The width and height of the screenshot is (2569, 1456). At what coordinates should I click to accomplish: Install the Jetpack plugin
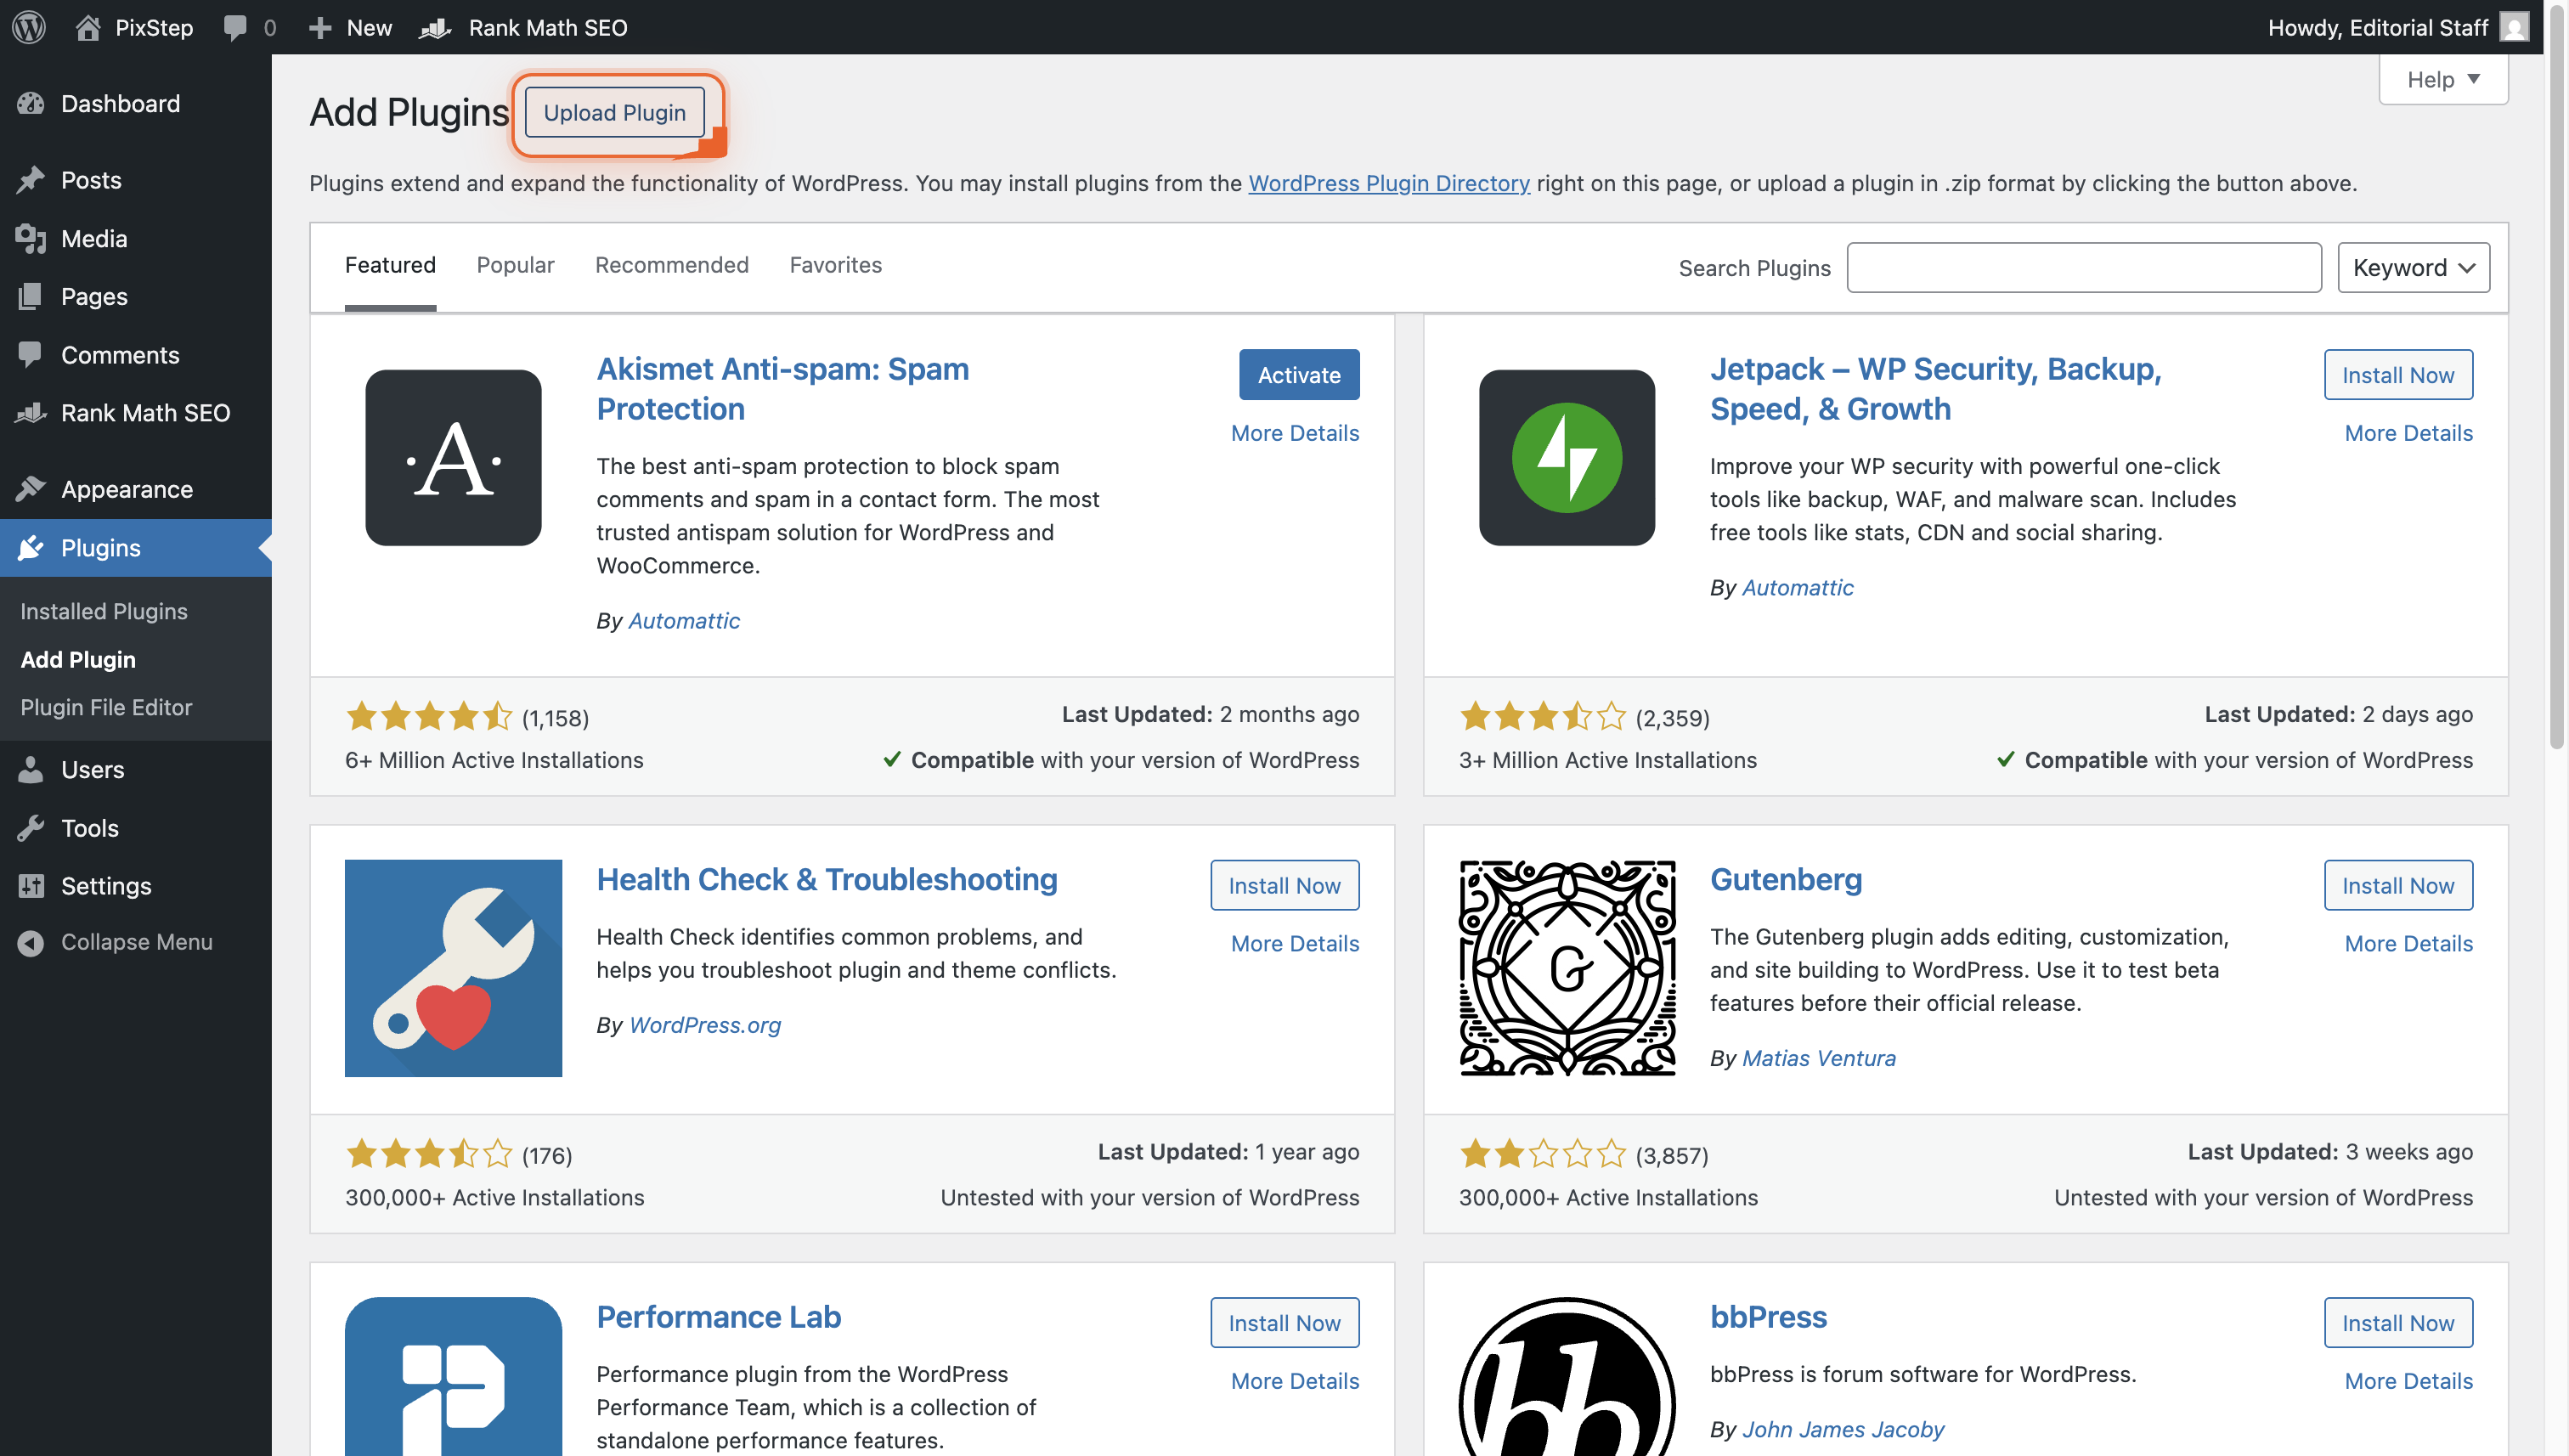point(2398,374)
